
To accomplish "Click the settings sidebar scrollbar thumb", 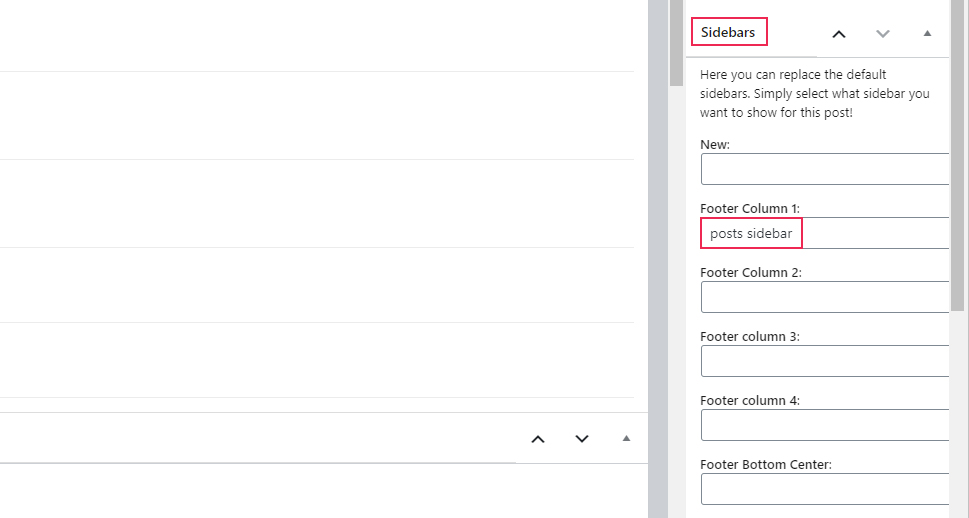I will tap(957, 155).
